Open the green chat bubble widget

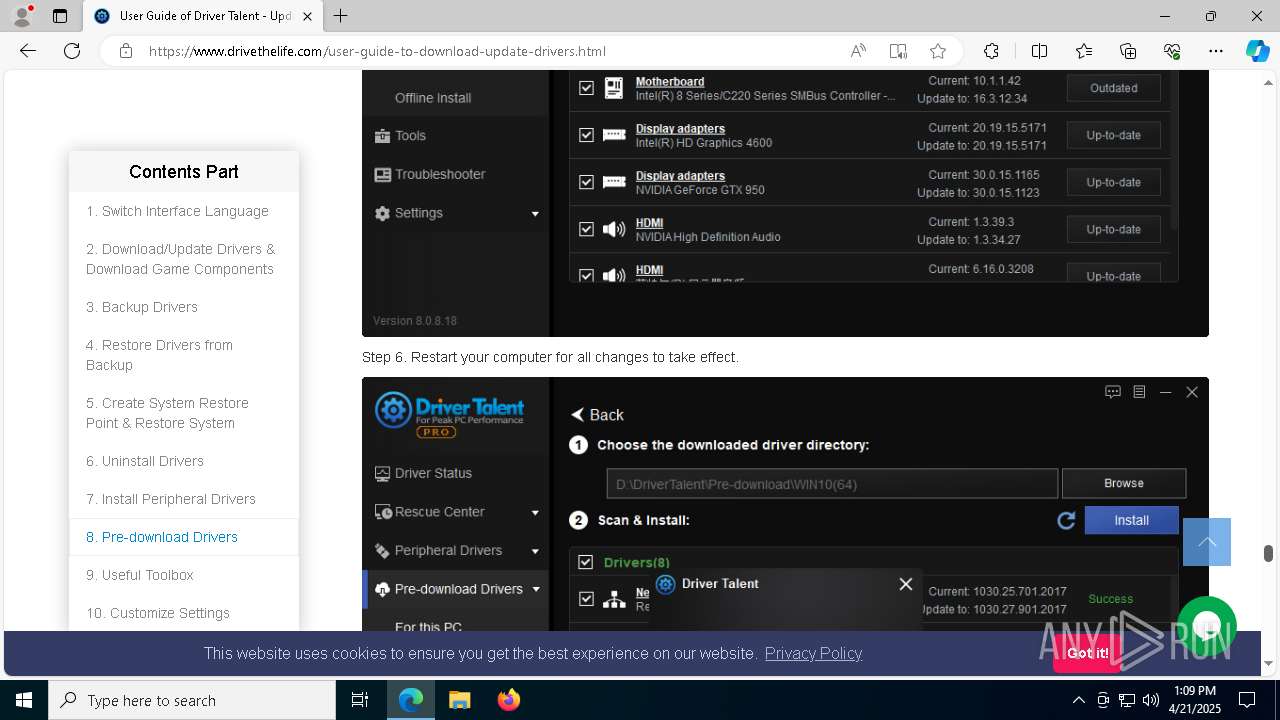[x=1207, y=627]
